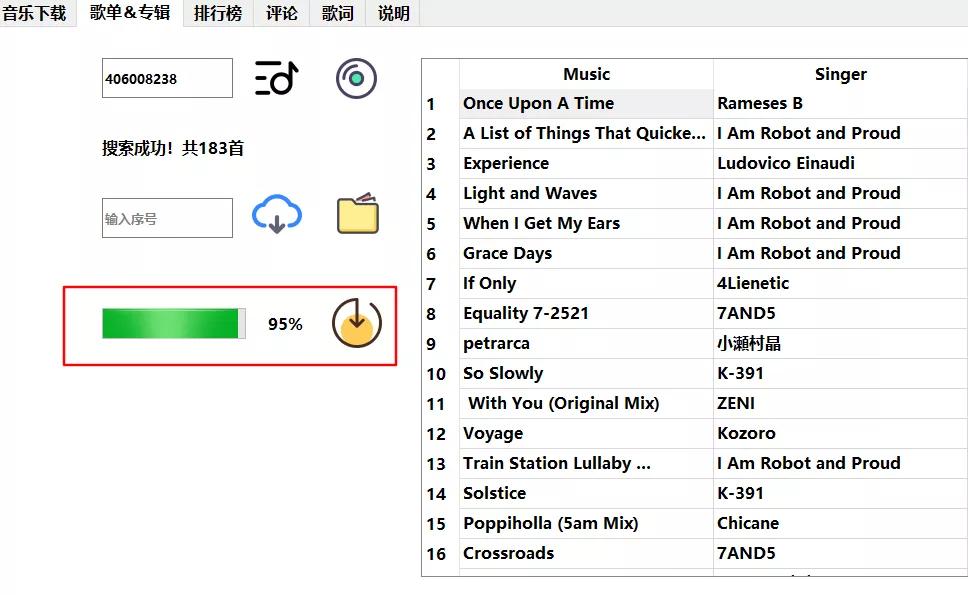The width and height of the screenshot is (968, 595).
Task: Select song Equality 7-2521
Action: click(586, 314)
